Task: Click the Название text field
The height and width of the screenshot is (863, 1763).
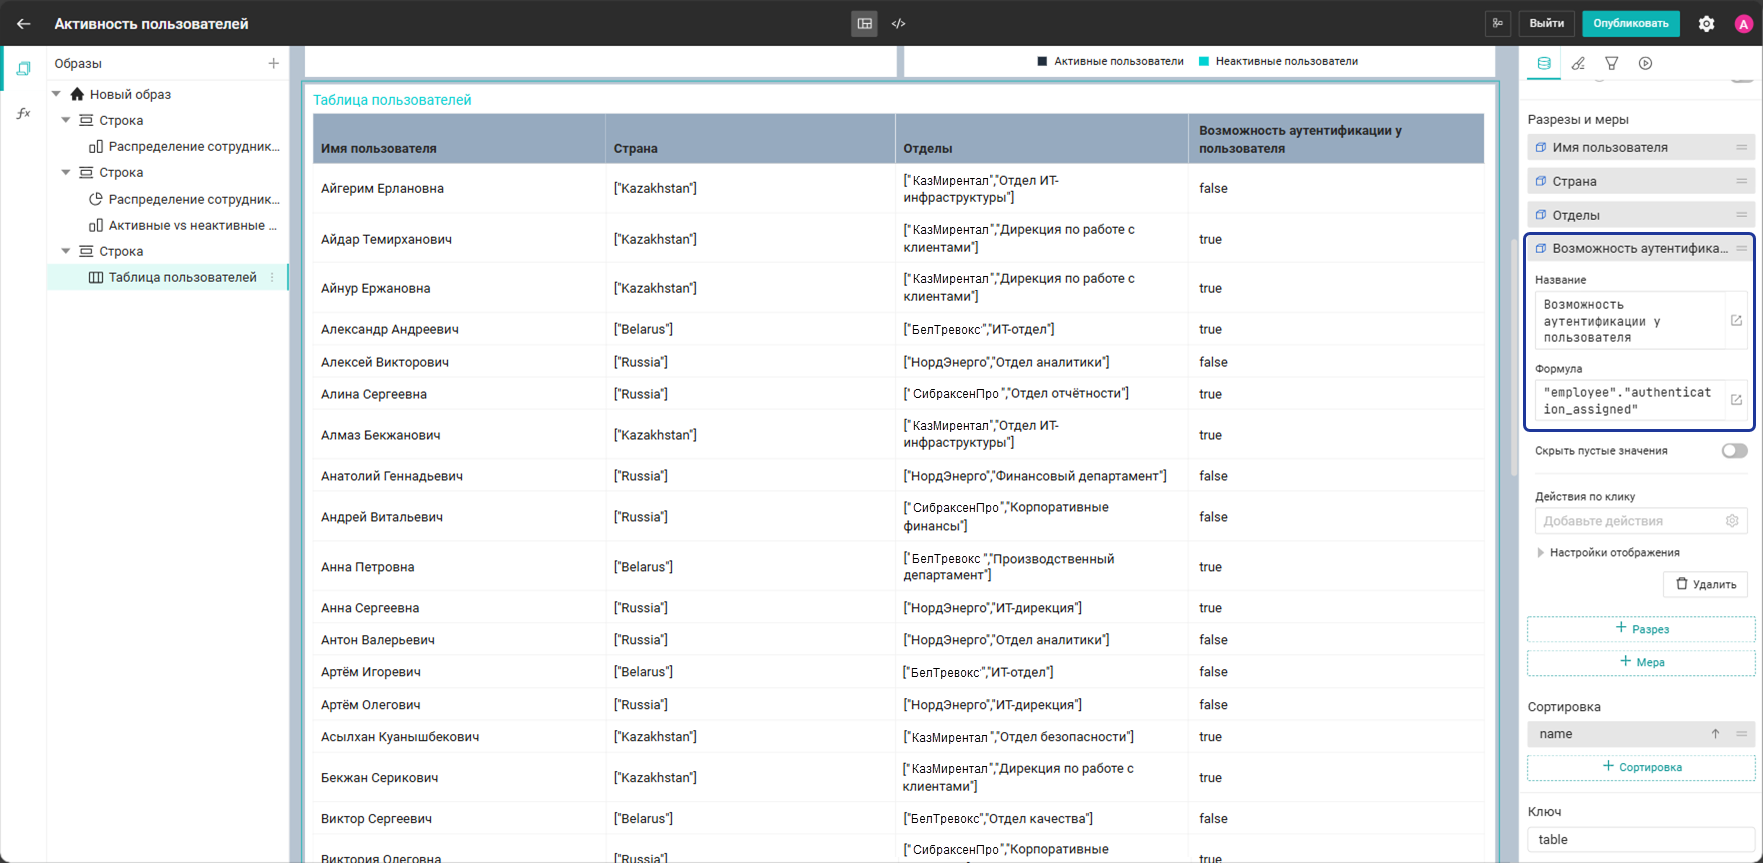Action: pos(1630,321)
